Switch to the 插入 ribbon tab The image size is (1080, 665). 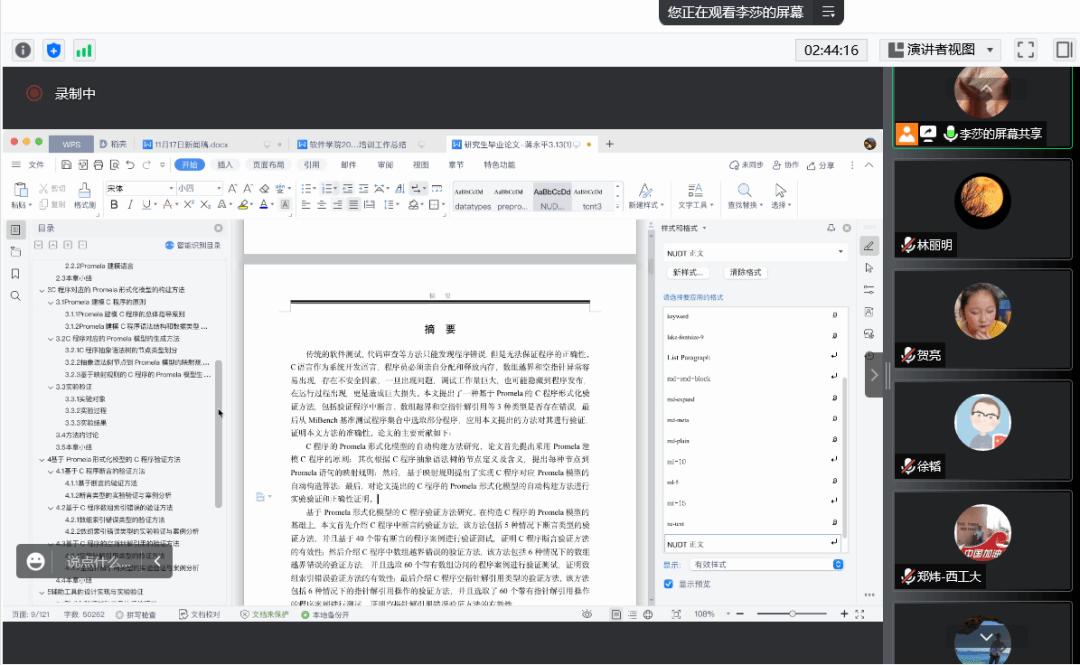(x=225, y=165)
